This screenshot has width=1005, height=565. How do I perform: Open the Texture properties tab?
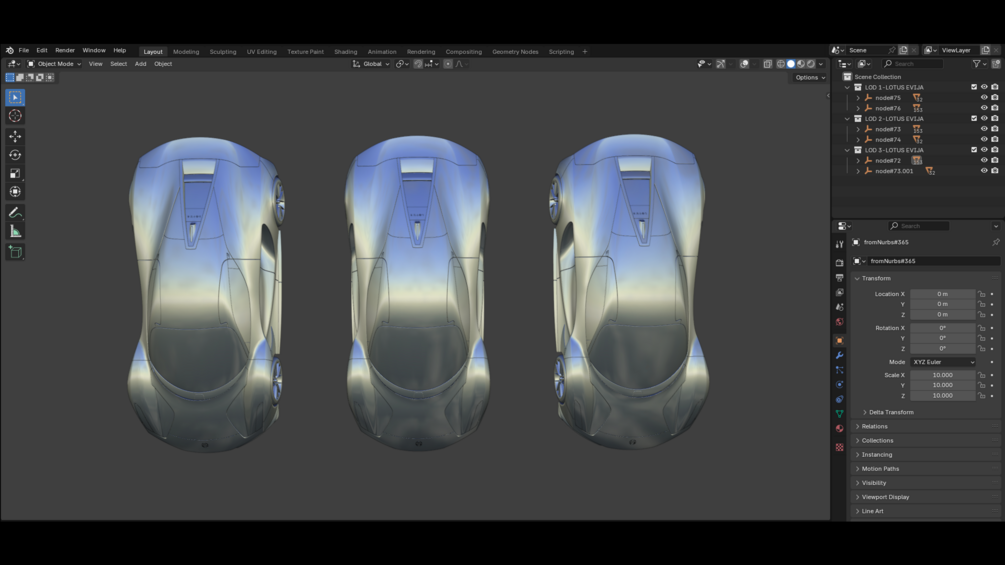840,447
